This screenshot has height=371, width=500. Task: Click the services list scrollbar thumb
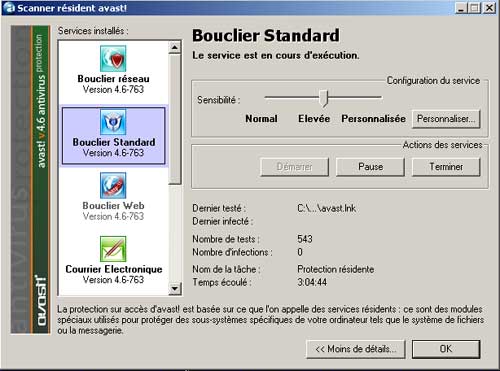(175, 119)
